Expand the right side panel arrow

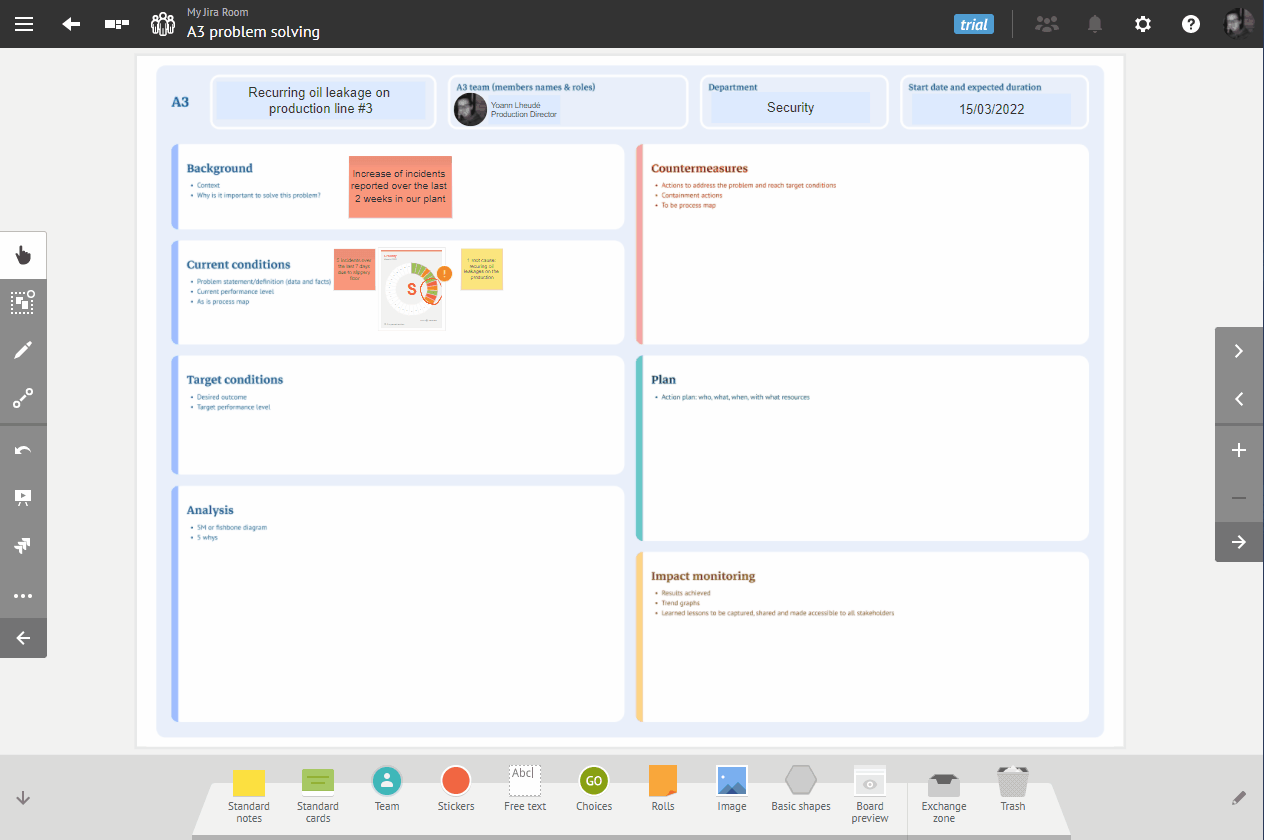pos(1239,542)
